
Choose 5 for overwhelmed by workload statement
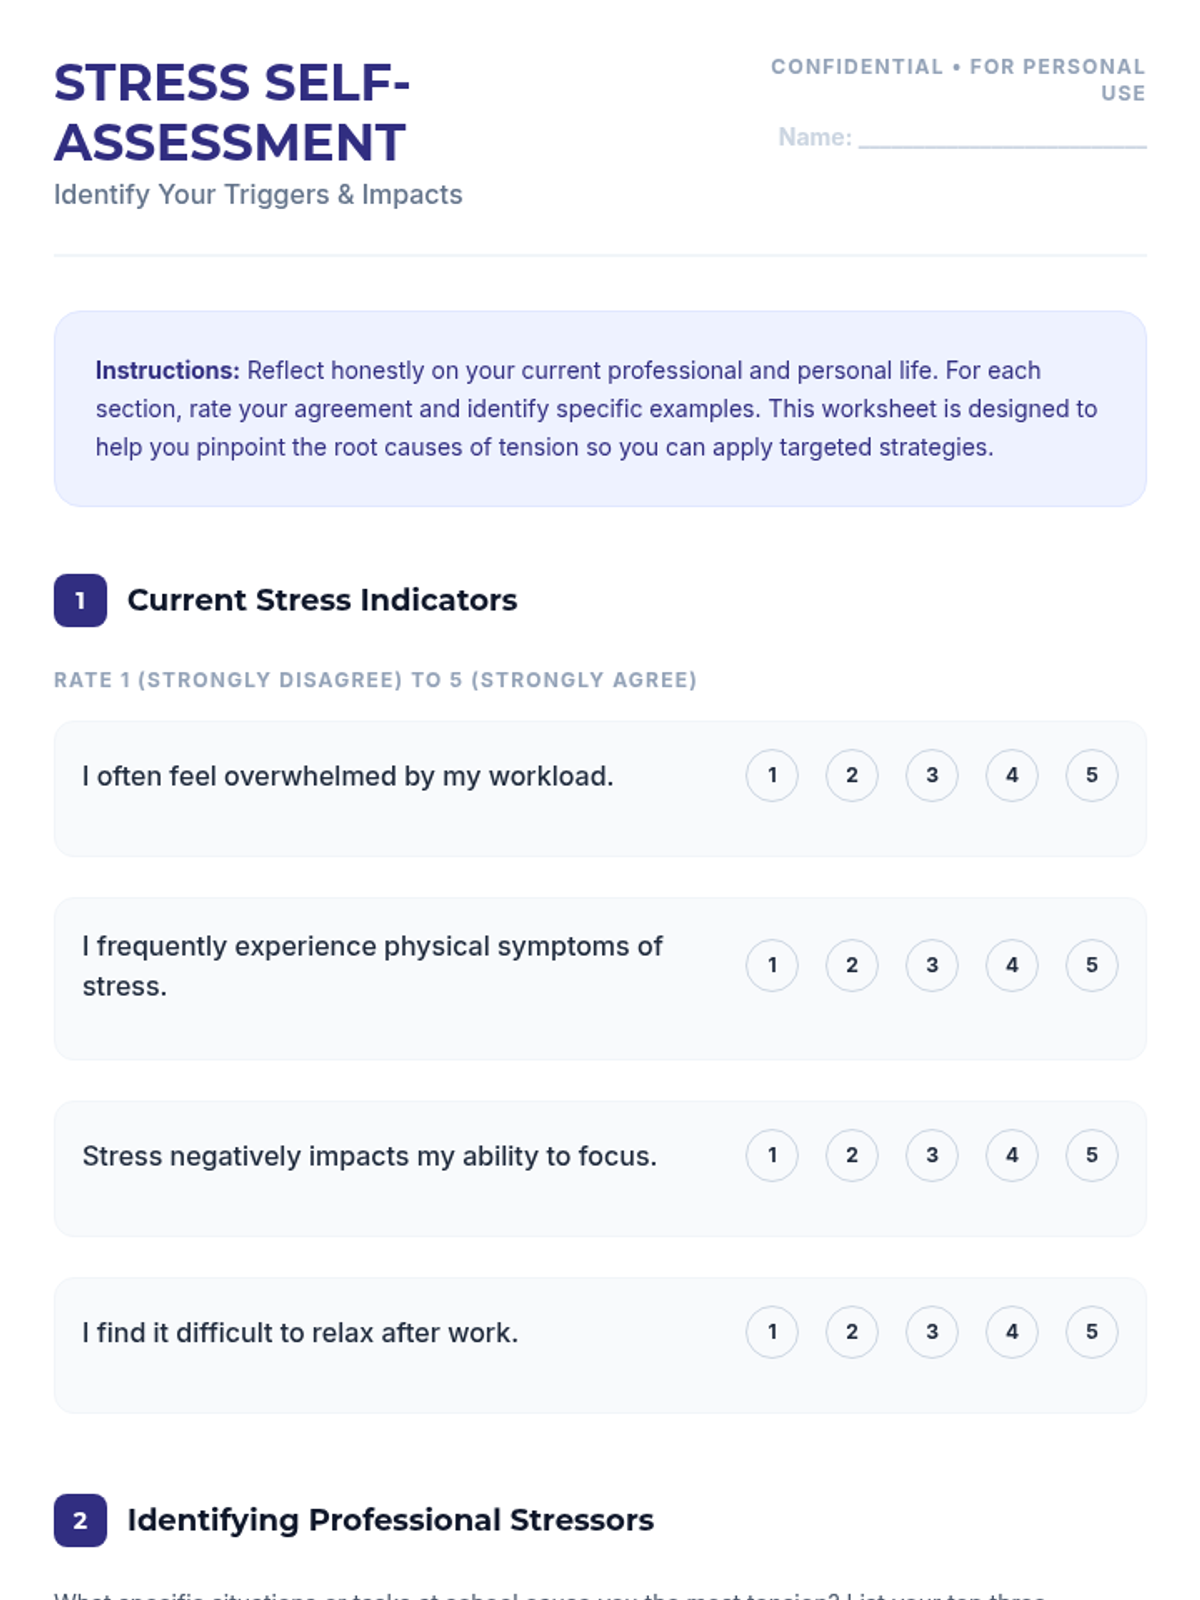[x=1092, y=775]
